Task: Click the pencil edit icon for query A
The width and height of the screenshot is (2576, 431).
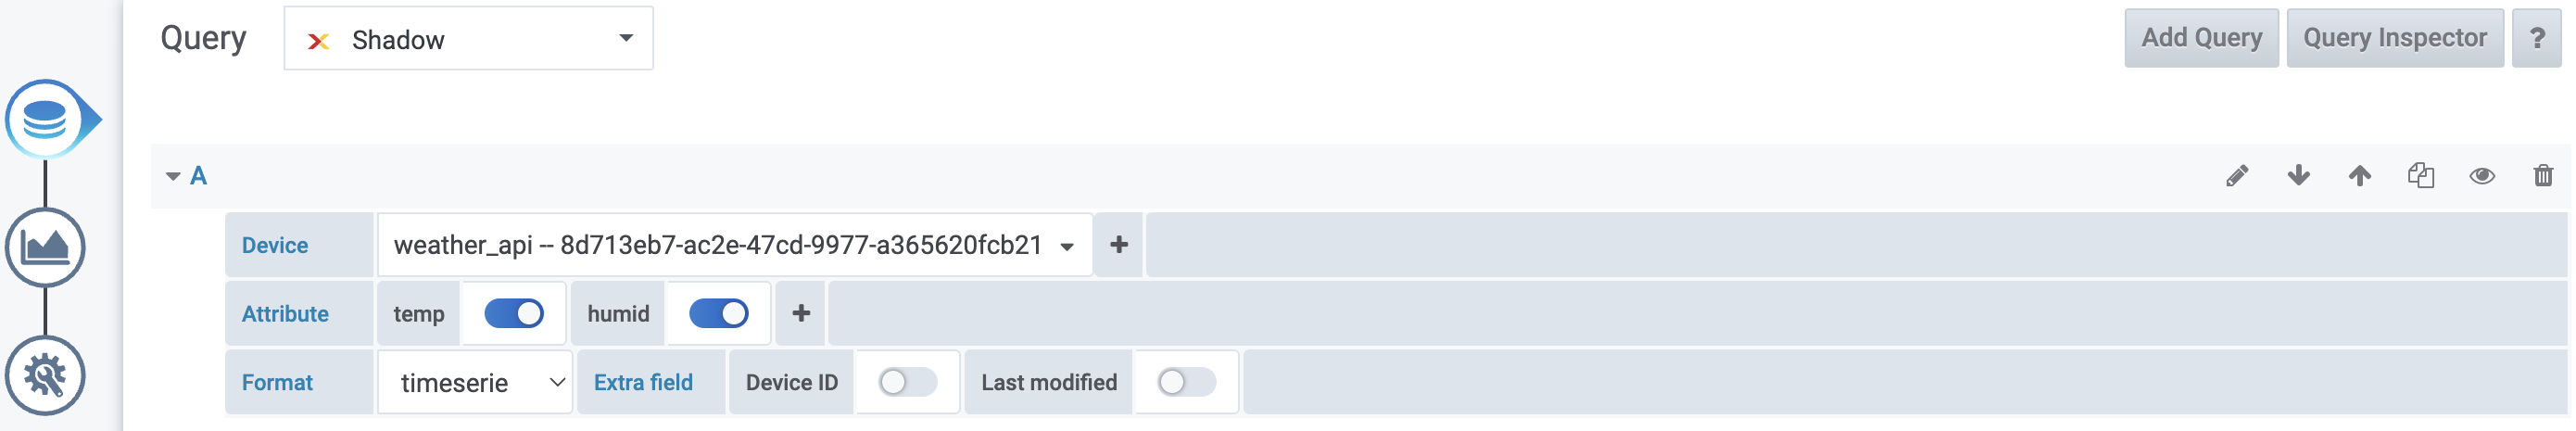Action: [x=2237, y=176]
